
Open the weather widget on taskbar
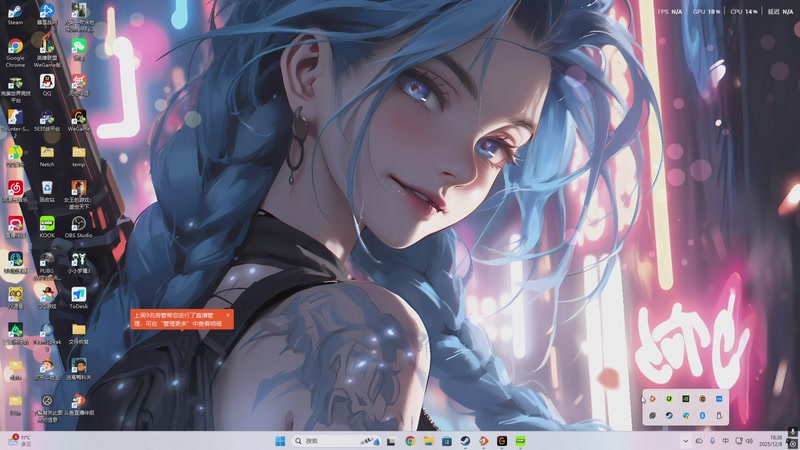click(x=19, y=441)
